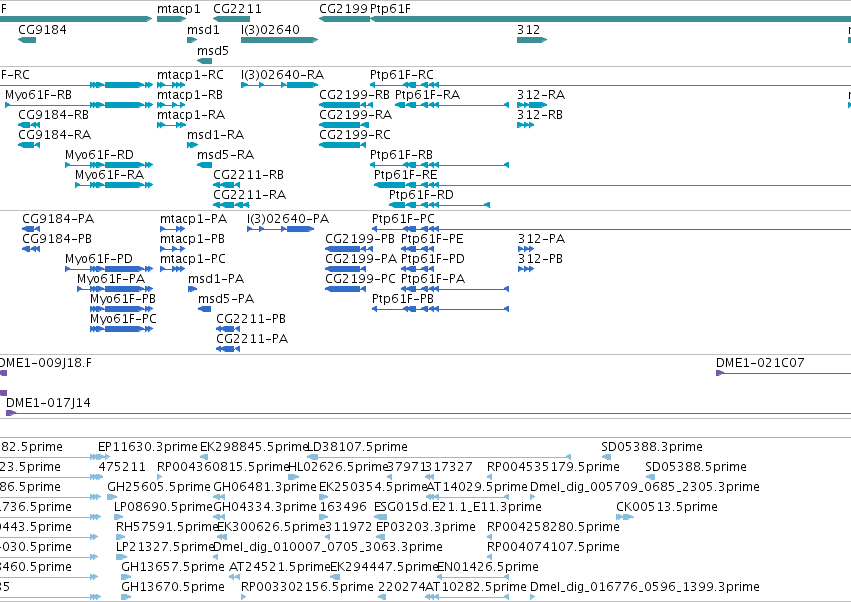Select the msd1-RA transcript label
The height and width of the screenshot is (602, 851).
(x=215, y=135)
